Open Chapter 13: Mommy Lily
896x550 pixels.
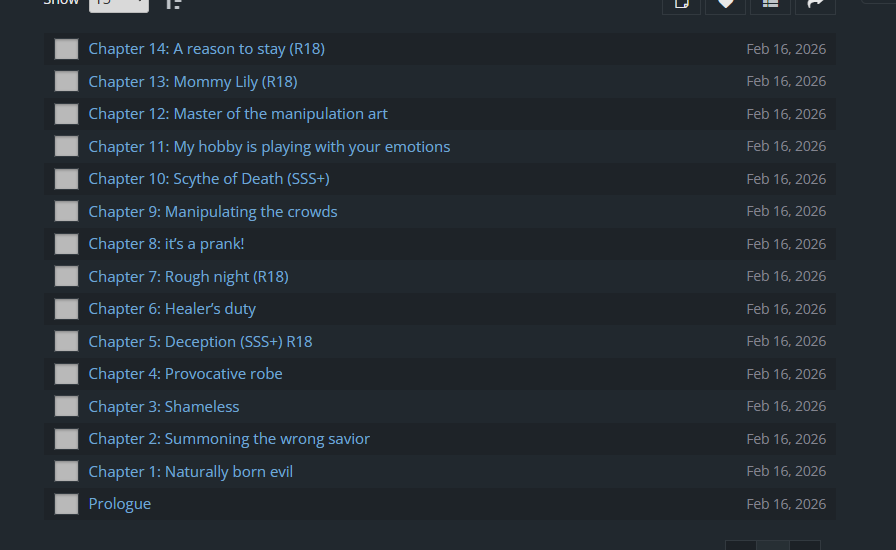(192, 81)
